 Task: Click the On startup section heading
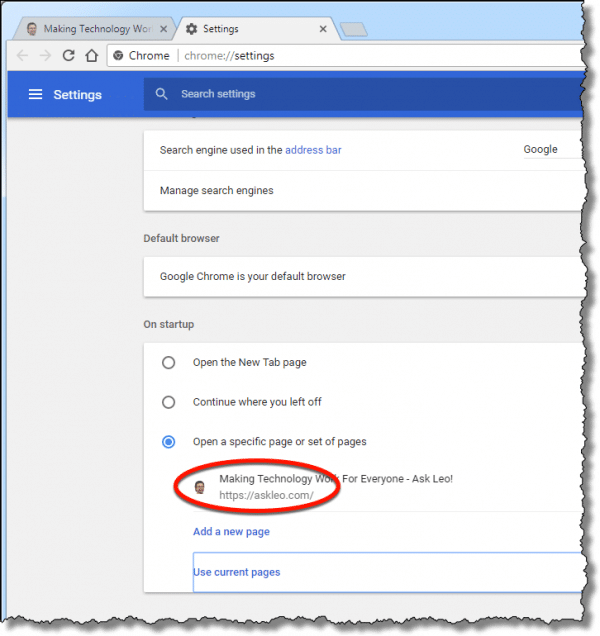coord(169,324)
